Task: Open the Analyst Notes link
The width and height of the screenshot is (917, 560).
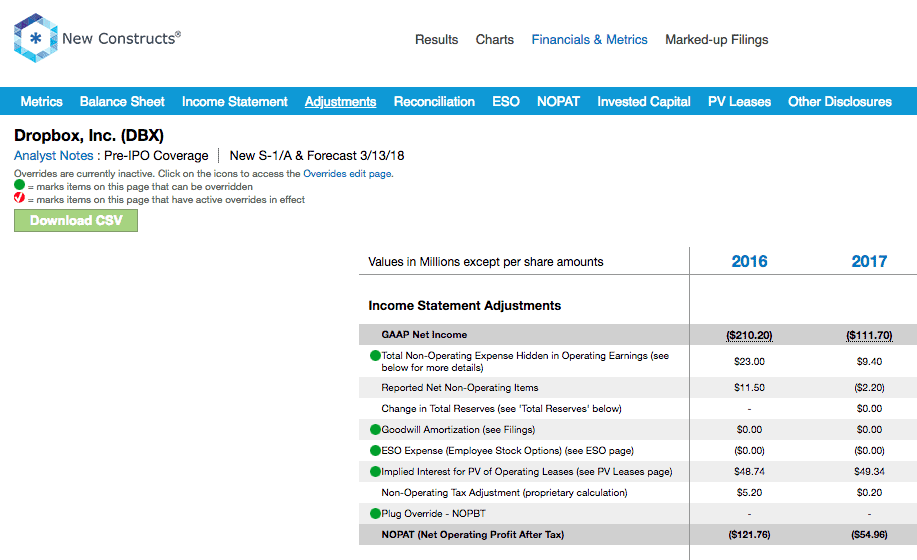Action: coord(53,155)
